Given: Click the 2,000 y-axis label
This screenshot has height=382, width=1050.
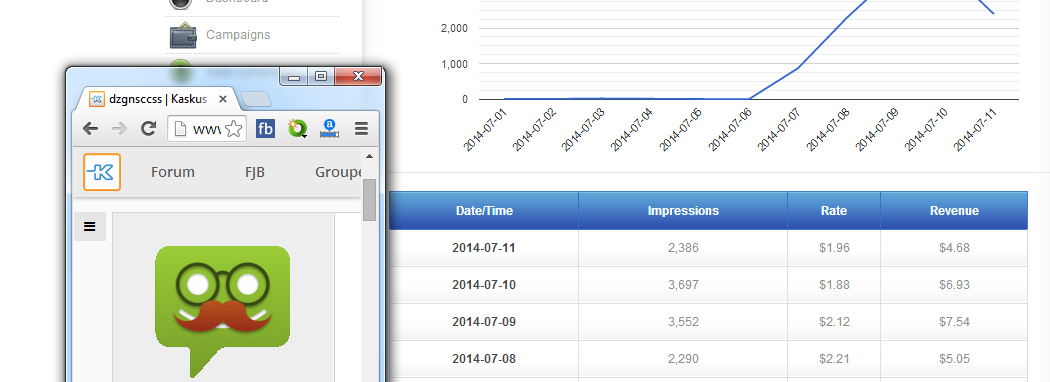Looking at the screenshot, I should tap(454, 29).
